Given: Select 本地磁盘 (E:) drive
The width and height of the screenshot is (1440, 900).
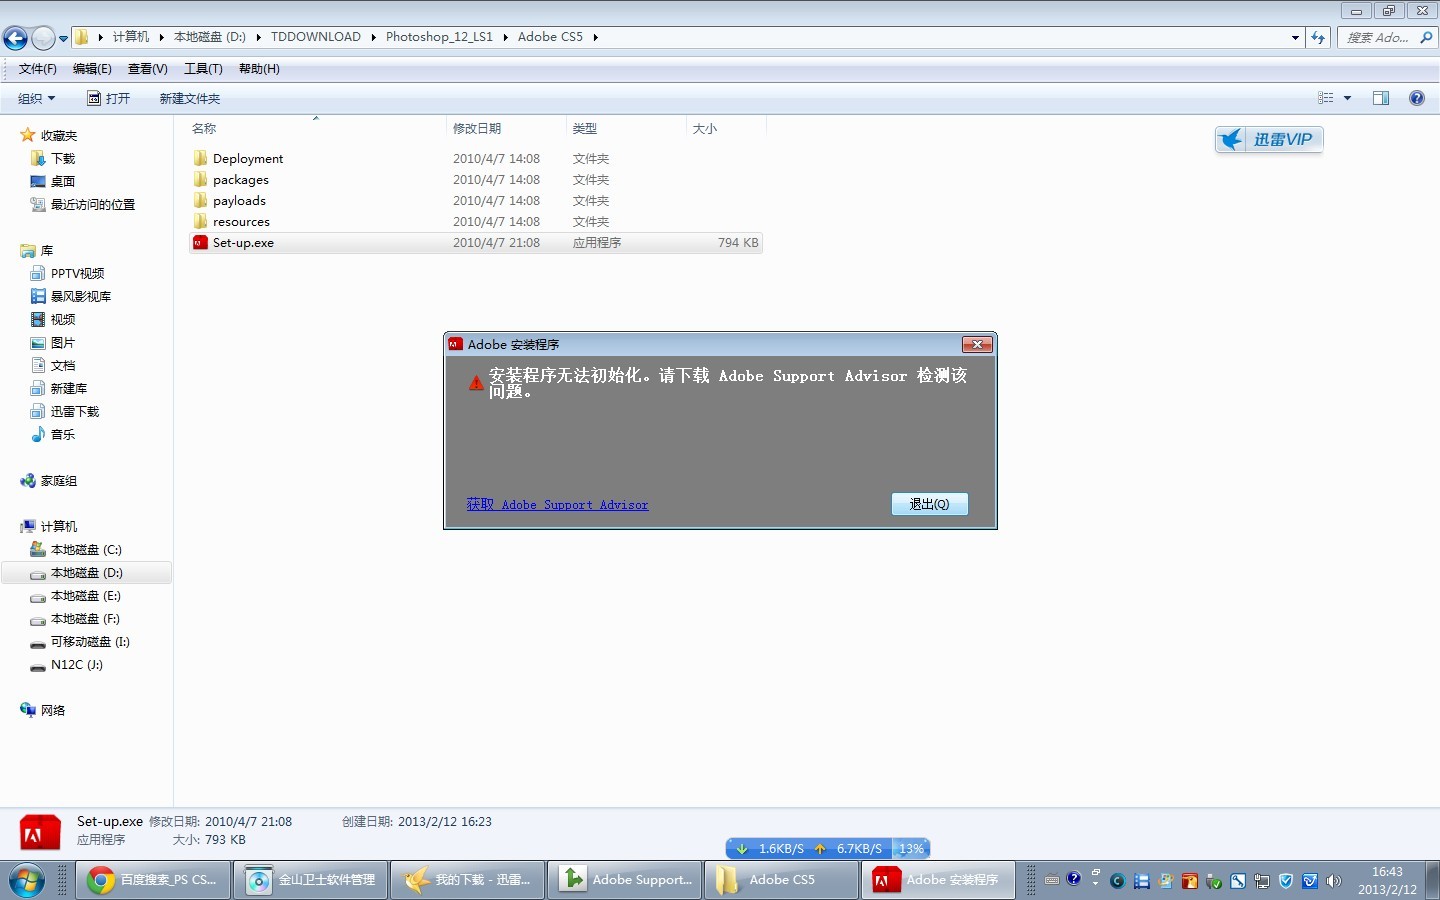Looking at the screenshot, I should (86, 595).
